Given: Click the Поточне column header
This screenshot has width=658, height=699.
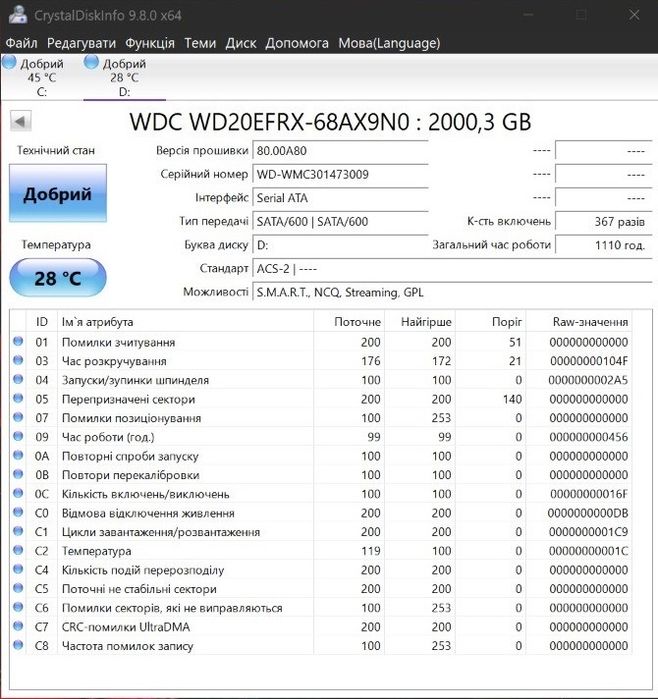Looking at the screenshot, I should (x=349, y=321).
